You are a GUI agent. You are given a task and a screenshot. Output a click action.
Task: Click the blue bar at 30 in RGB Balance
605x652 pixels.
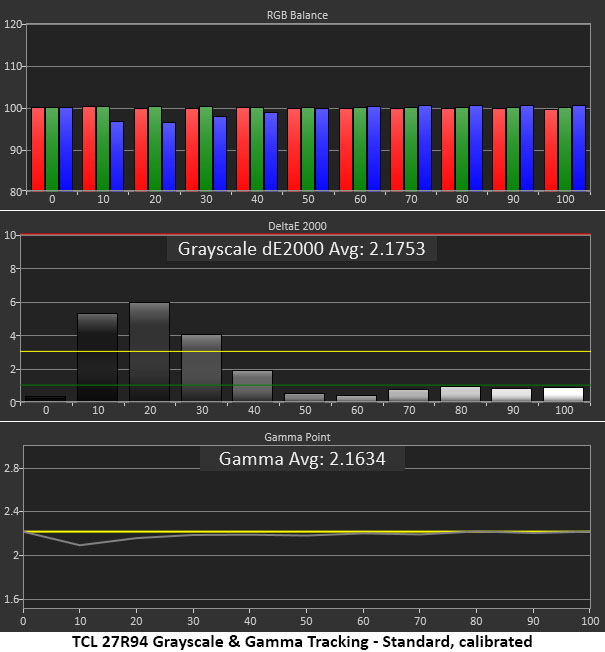point(220,153)
